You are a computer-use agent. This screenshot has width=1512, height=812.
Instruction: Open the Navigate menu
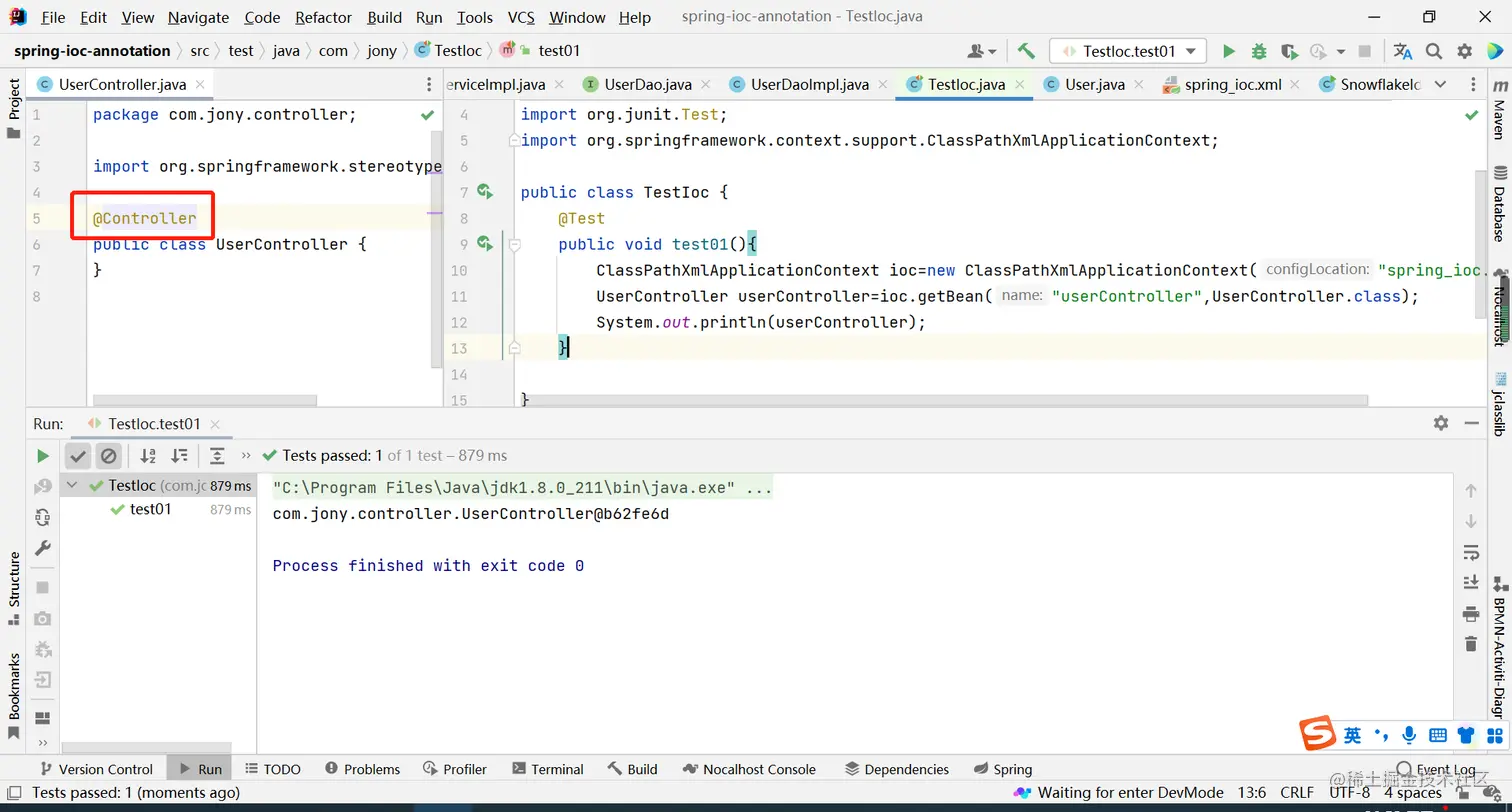click(198, 17)
